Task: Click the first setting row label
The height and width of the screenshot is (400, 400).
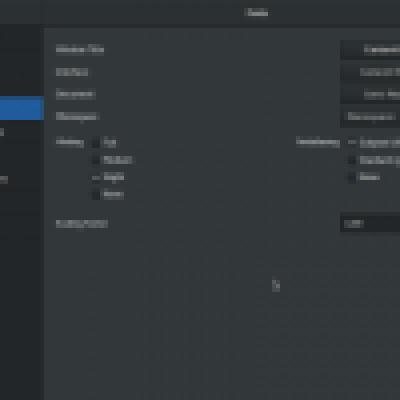Action: coord(80,50)
